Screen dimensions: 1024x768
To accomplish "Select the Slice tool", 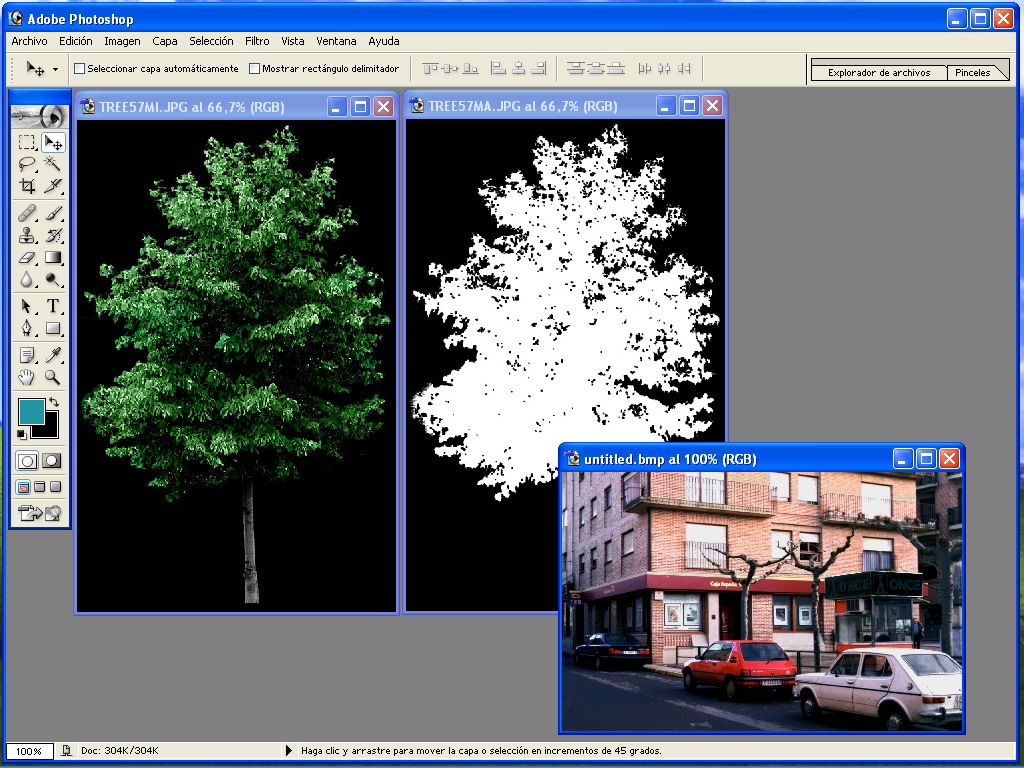I will [x=53, y=186].
